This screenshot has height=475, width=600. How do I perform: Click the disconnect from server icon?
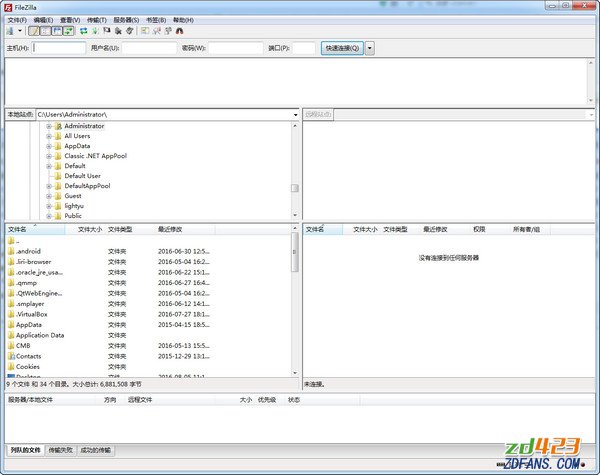(118, 31)
